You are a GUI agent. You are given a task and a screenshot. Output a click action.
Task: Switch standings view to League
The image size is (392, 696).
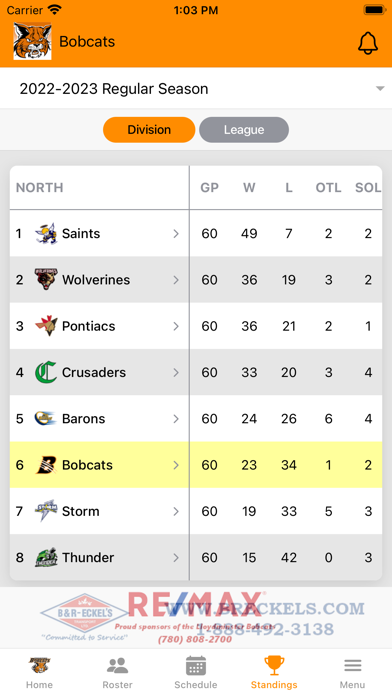tap(244, 130)
